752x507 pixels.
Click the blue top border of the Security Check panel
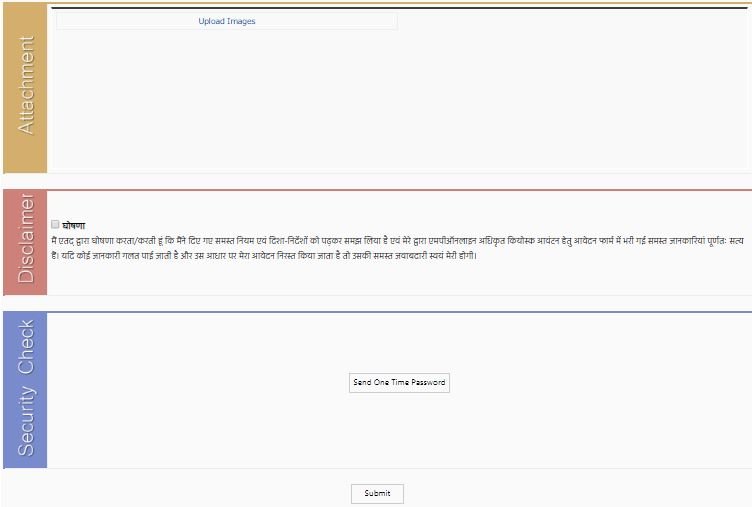[x=399, y=312]
